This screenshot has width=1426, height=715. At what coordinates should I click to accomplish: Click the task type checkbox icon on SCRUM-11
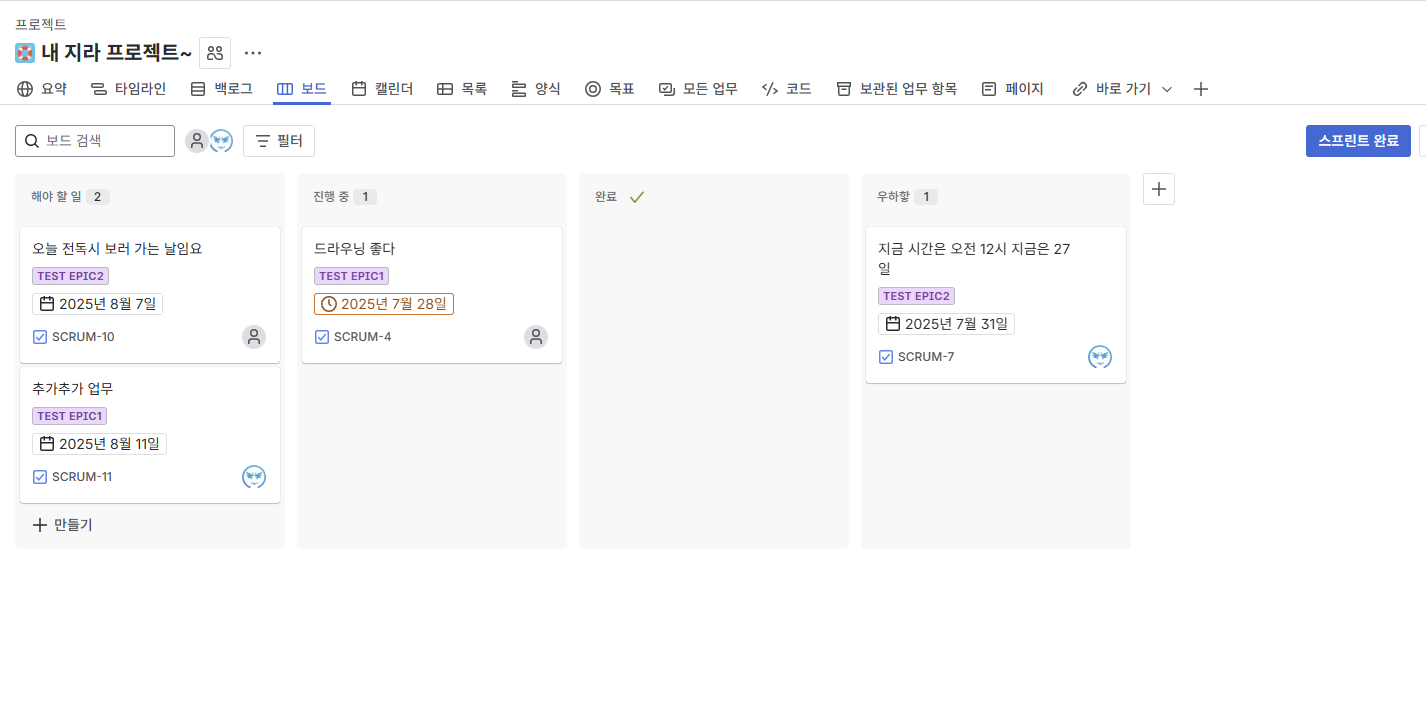pos(40,477)
